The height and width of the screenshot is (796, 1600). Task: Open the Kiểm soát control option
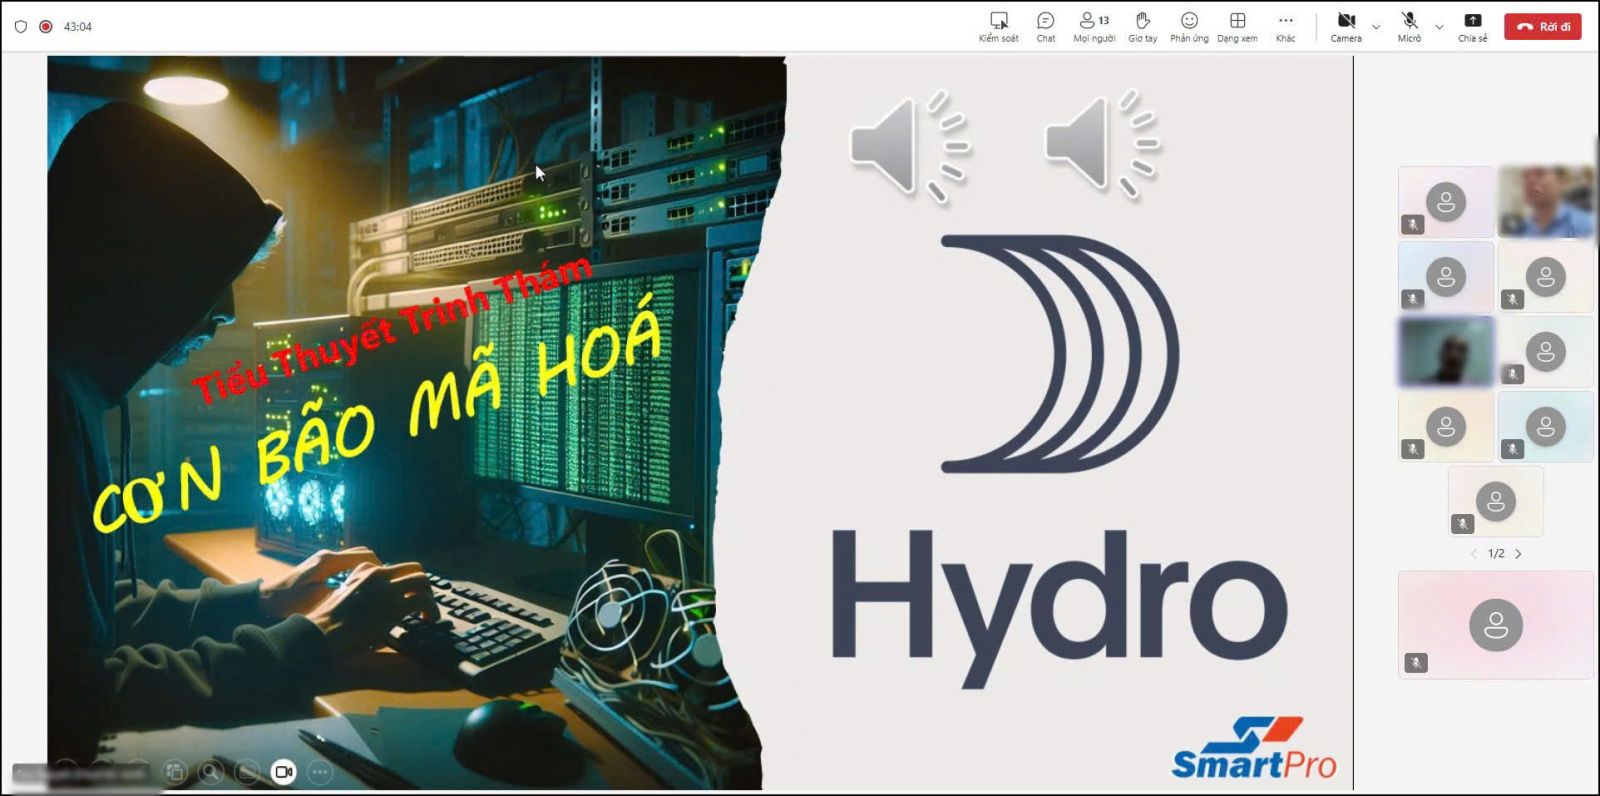(998, 27)
